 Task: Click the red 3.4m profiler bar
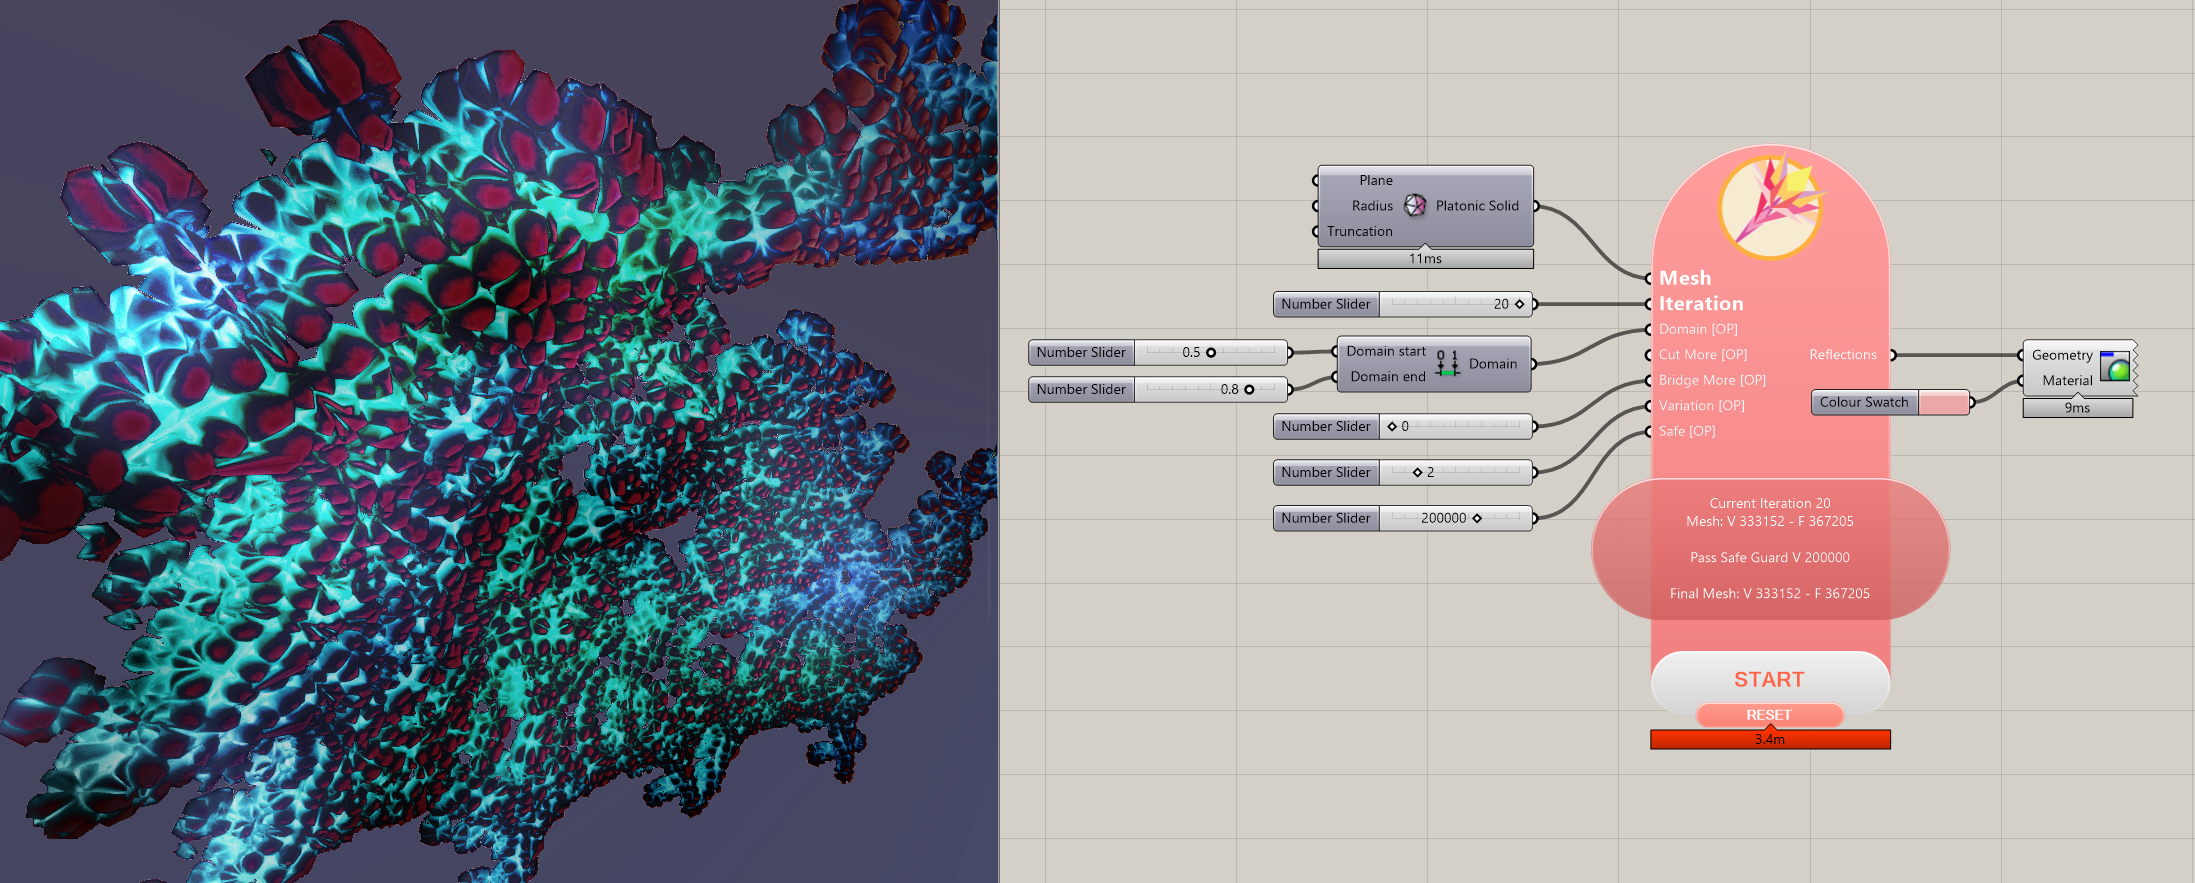pyautogui.click(x=1770, y=739)
